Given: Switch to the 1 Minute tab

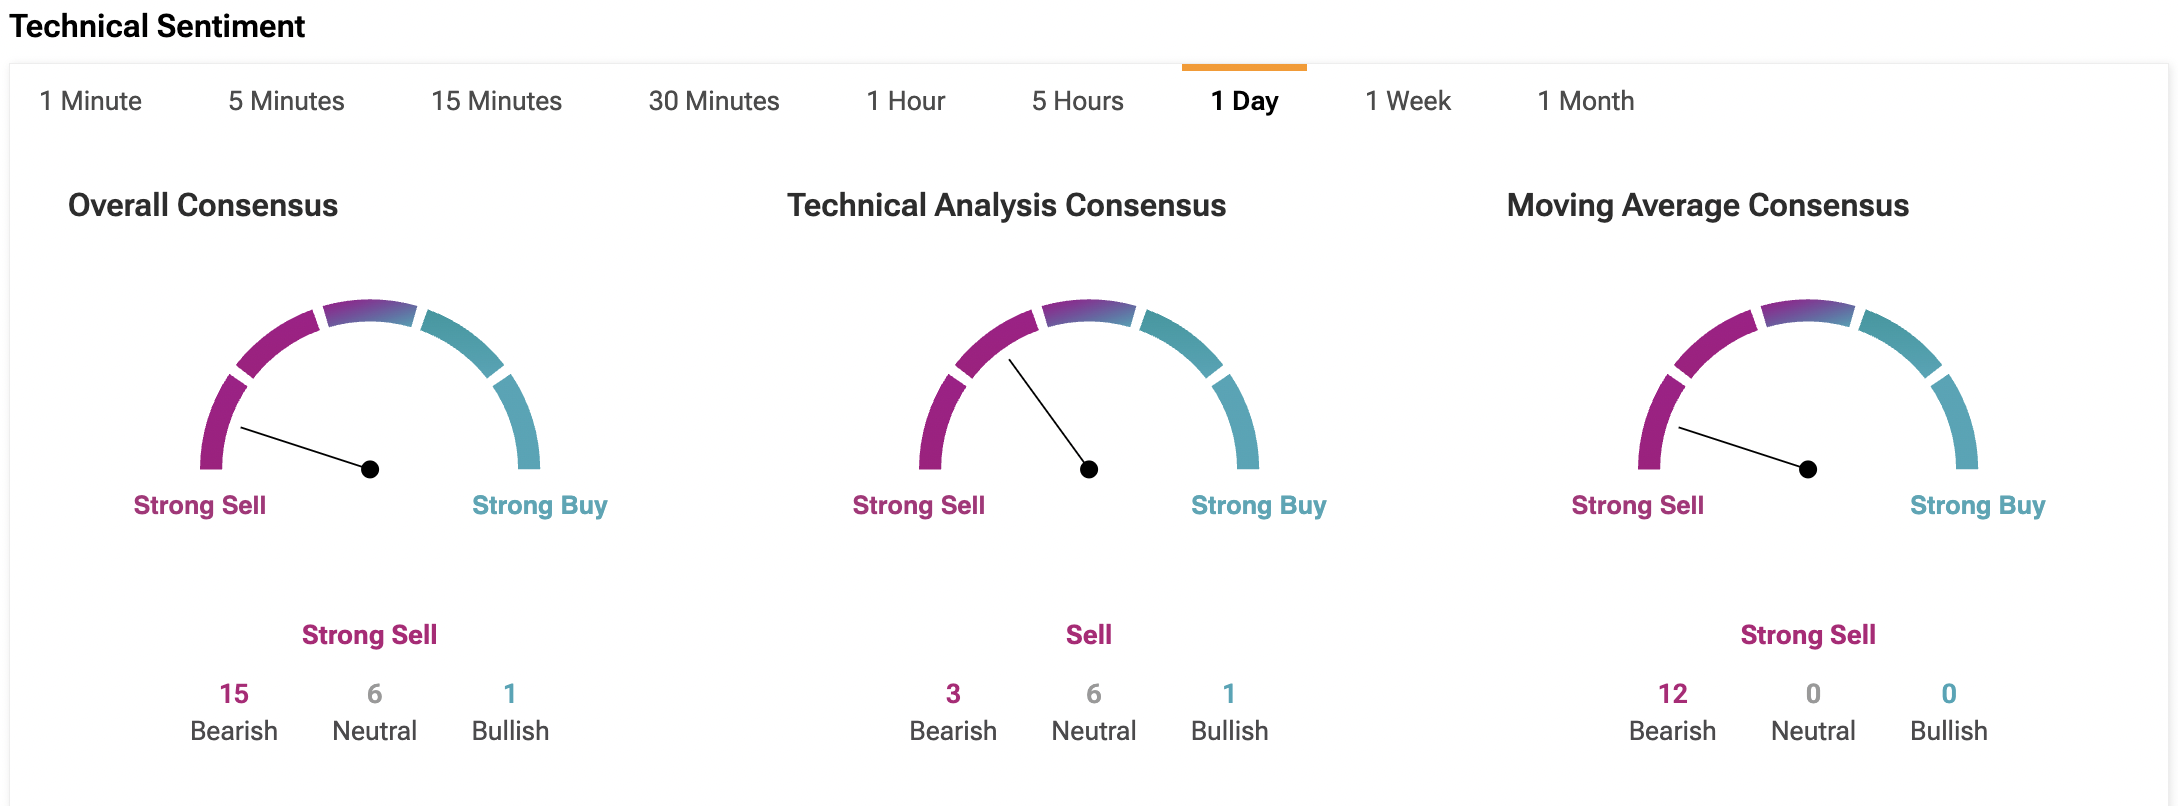Looking at the screenshot, I should coord(91,101).
